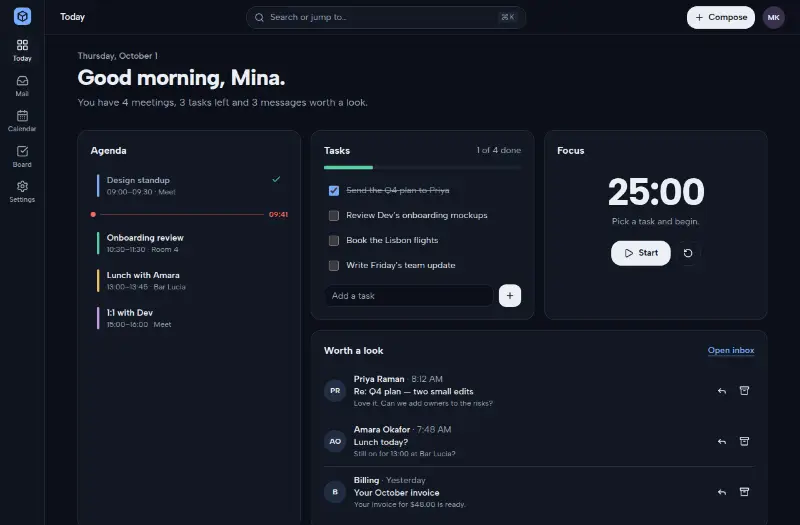Image resolution: width=800 pixels, height=525 pixels.
Task: Click the tasks progress bar
Action: pyautogui.click(x=422, y=167)
